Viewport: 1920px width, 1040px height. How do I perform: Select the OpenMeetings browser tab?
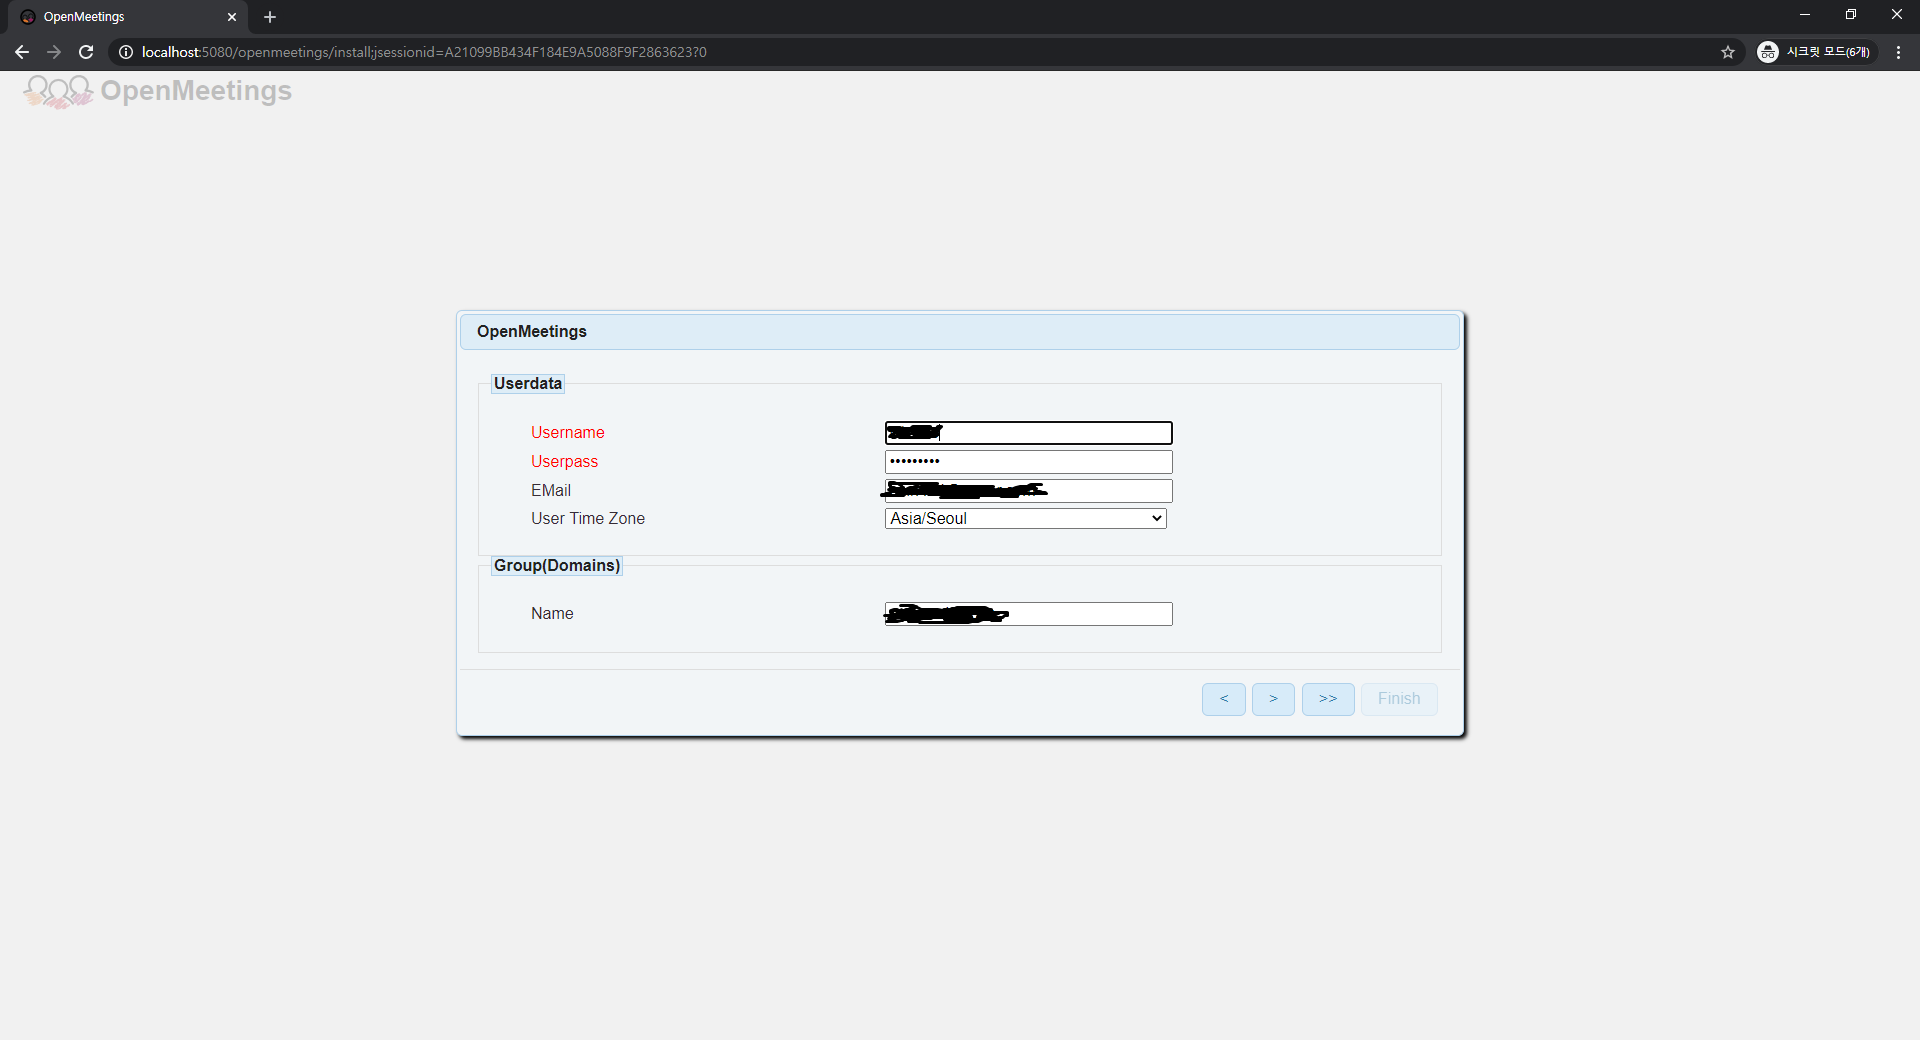tap(128, 17)
